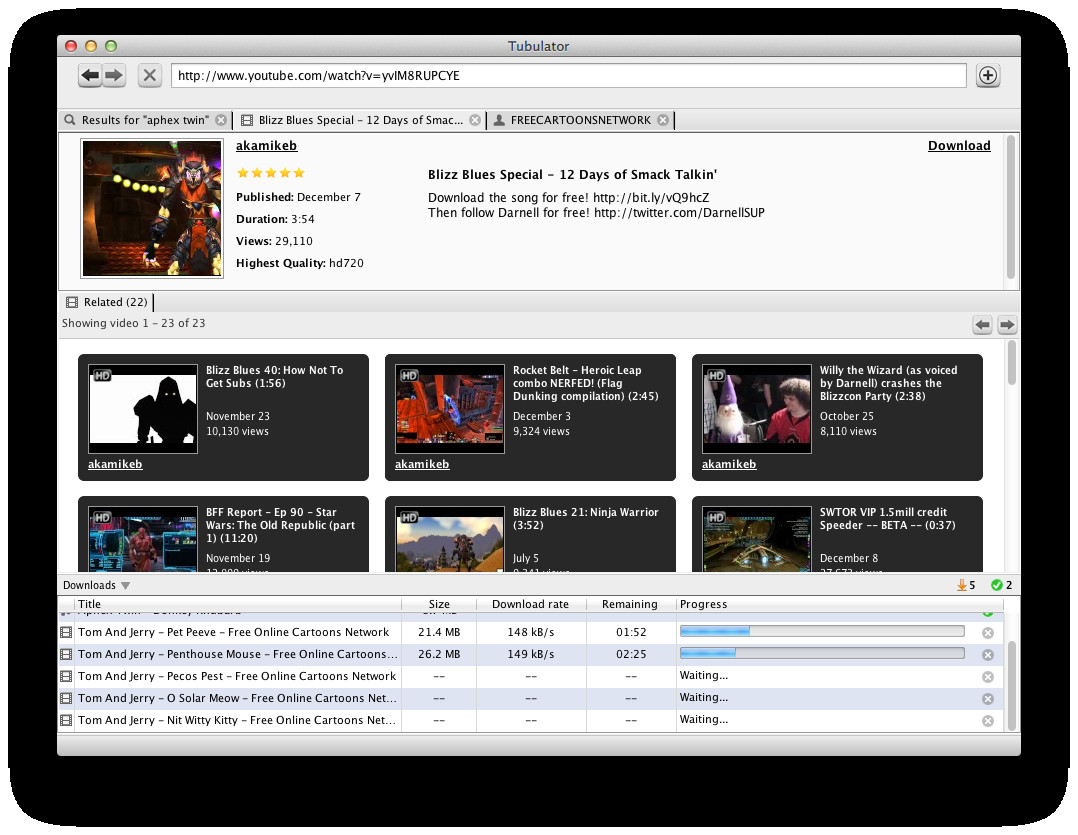Click the 'Showing video 1 – 23 of 23' text
The height and width of the screenshot is (835, 1078).
tap(133, 323)
